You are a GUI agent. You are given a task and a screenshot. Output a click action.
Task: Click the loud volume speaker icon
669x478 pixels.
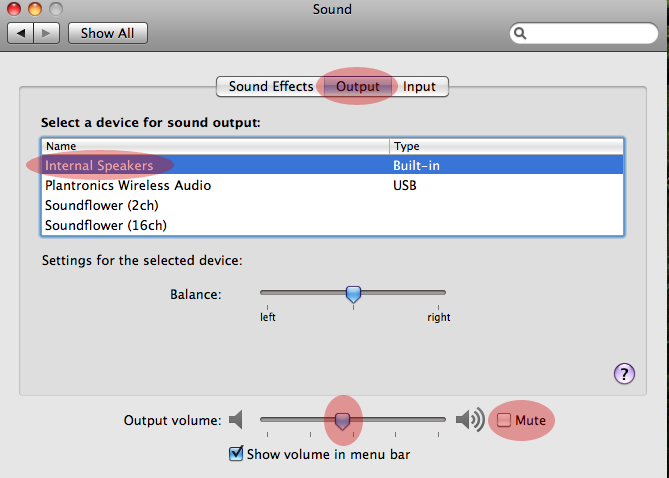(x=470, y=420)
